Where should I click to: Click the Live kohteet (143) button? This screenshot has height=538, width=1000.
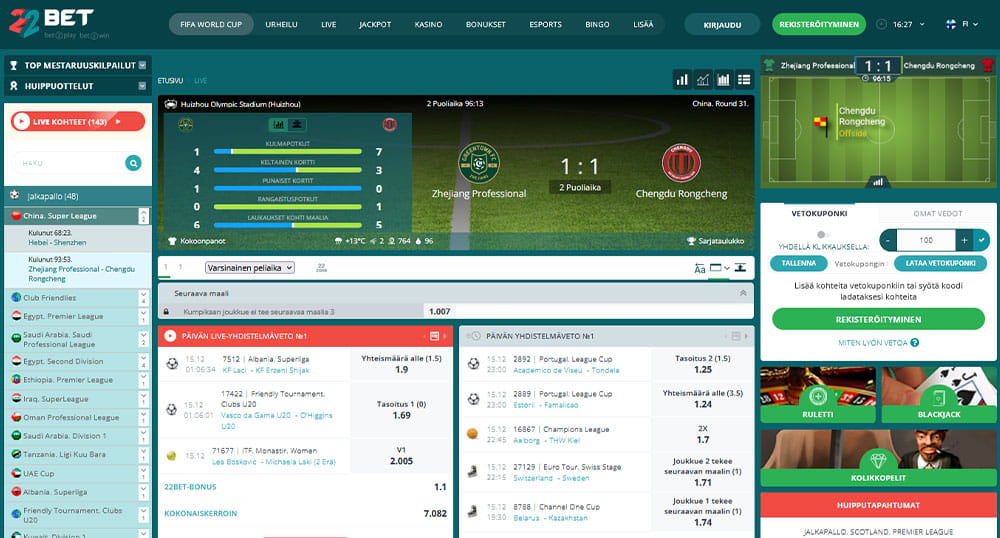pos(78,121)
